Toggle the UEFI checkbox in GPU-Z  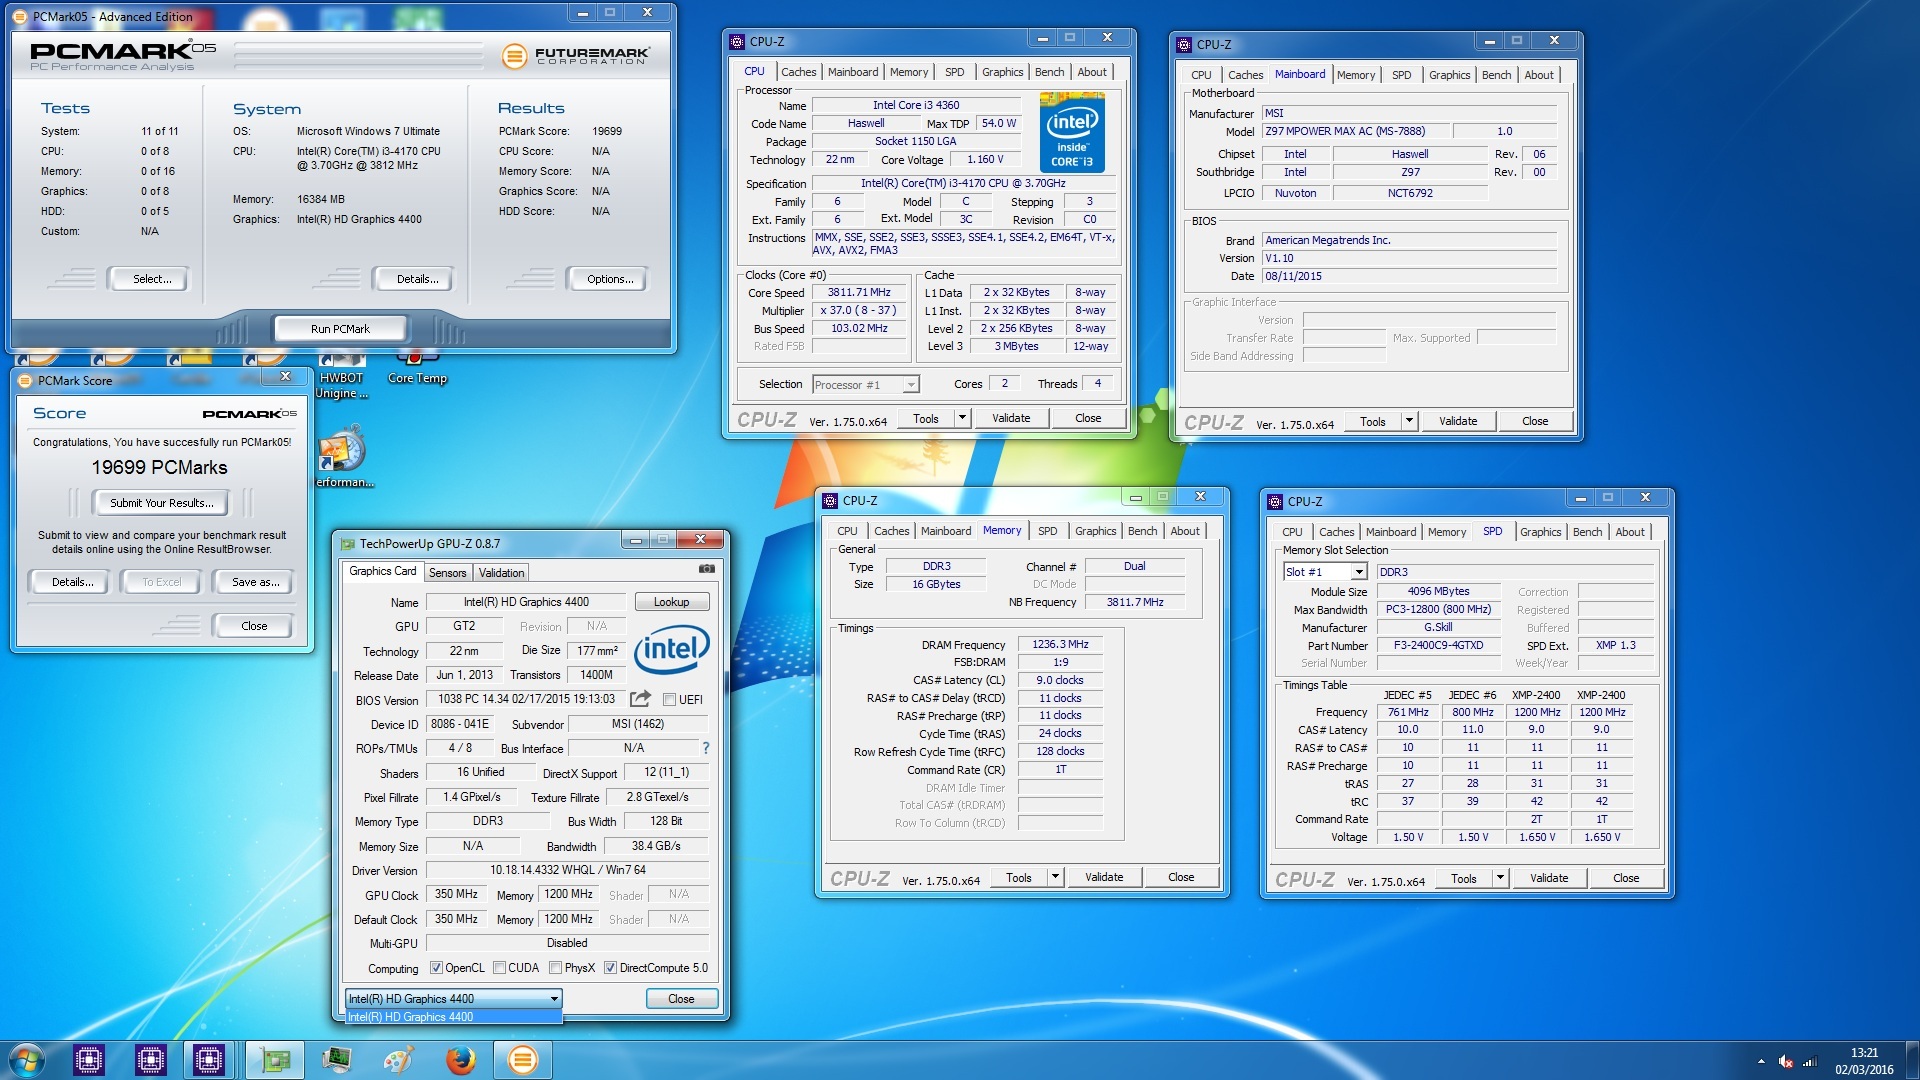(x=669, y=700)
